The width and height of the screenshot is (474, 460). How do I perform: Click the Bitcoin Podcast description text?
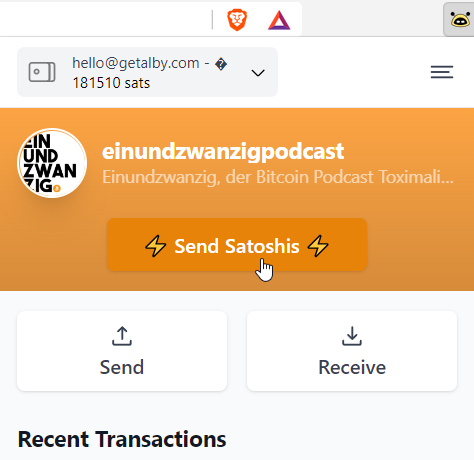[x=278, y=177]
